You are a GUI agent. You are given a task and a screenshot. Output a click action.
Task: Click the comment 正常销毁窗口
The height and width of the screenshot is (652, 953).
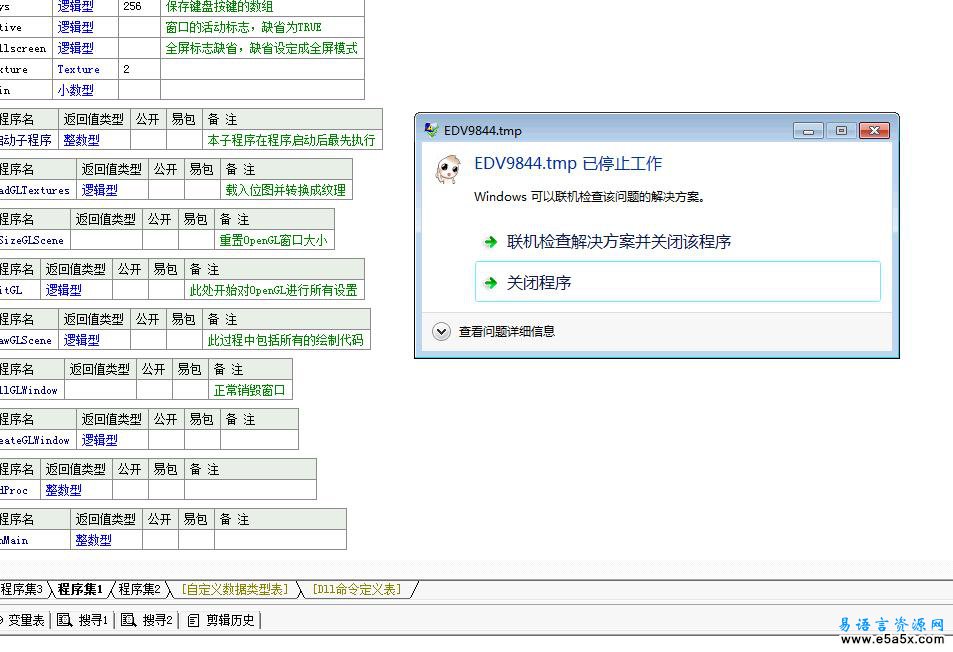click(249, 390)
